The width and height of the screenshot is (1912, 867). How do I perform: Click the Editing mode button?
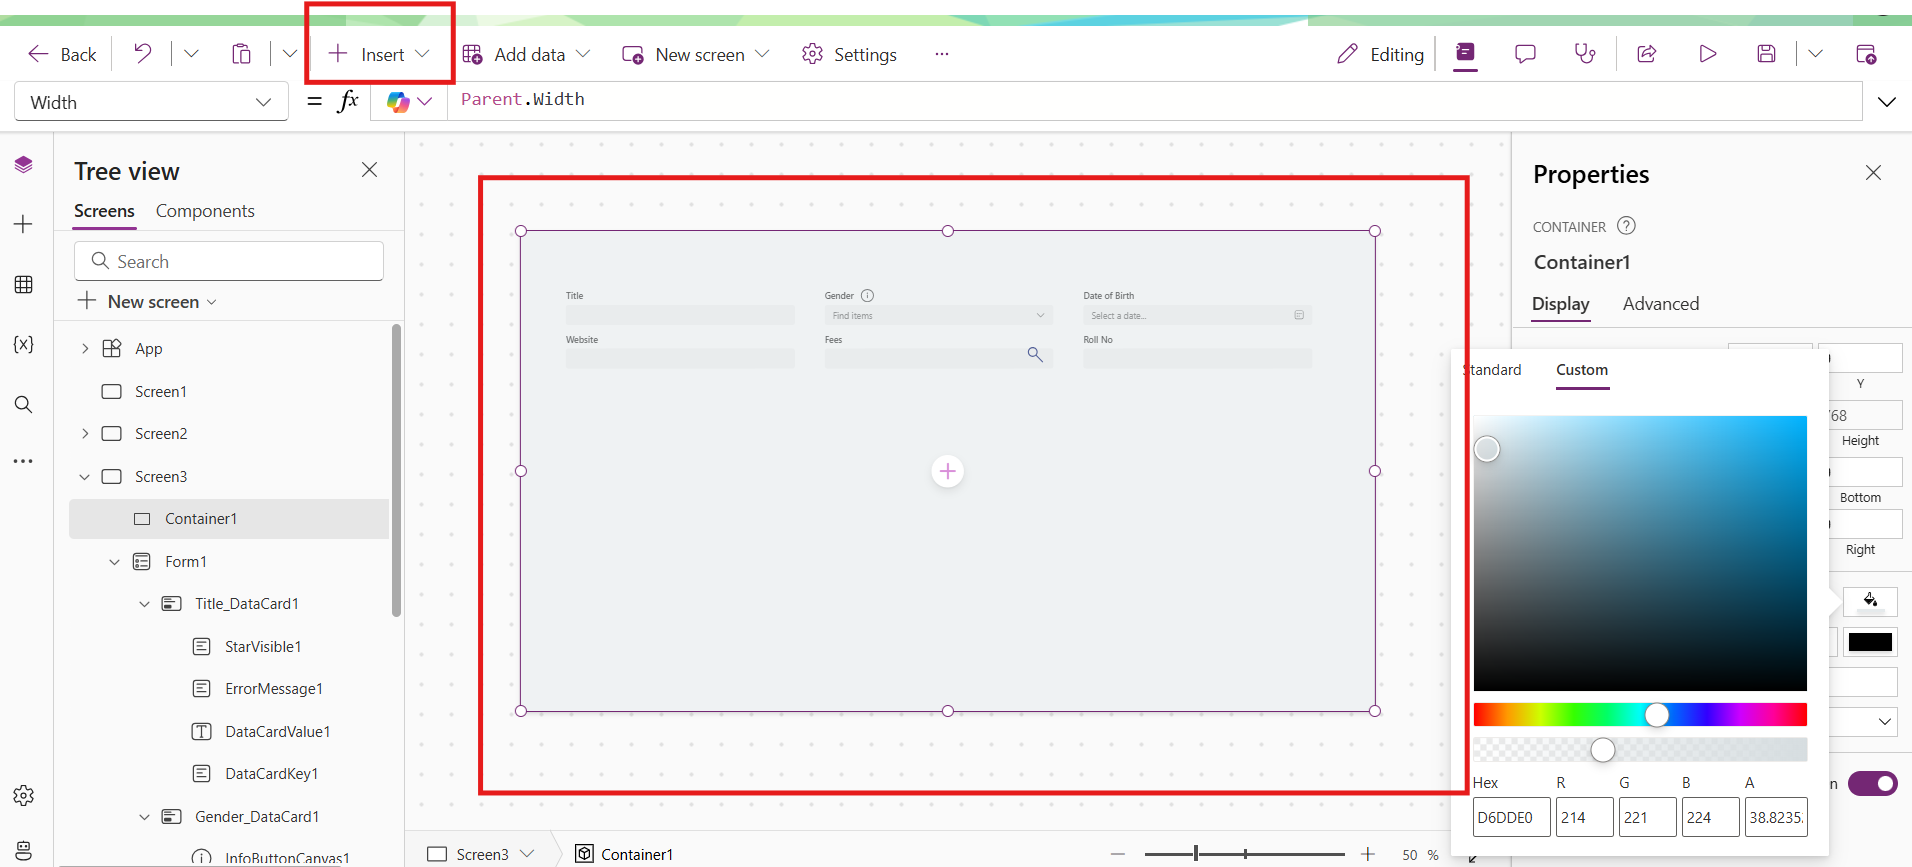1380,54
